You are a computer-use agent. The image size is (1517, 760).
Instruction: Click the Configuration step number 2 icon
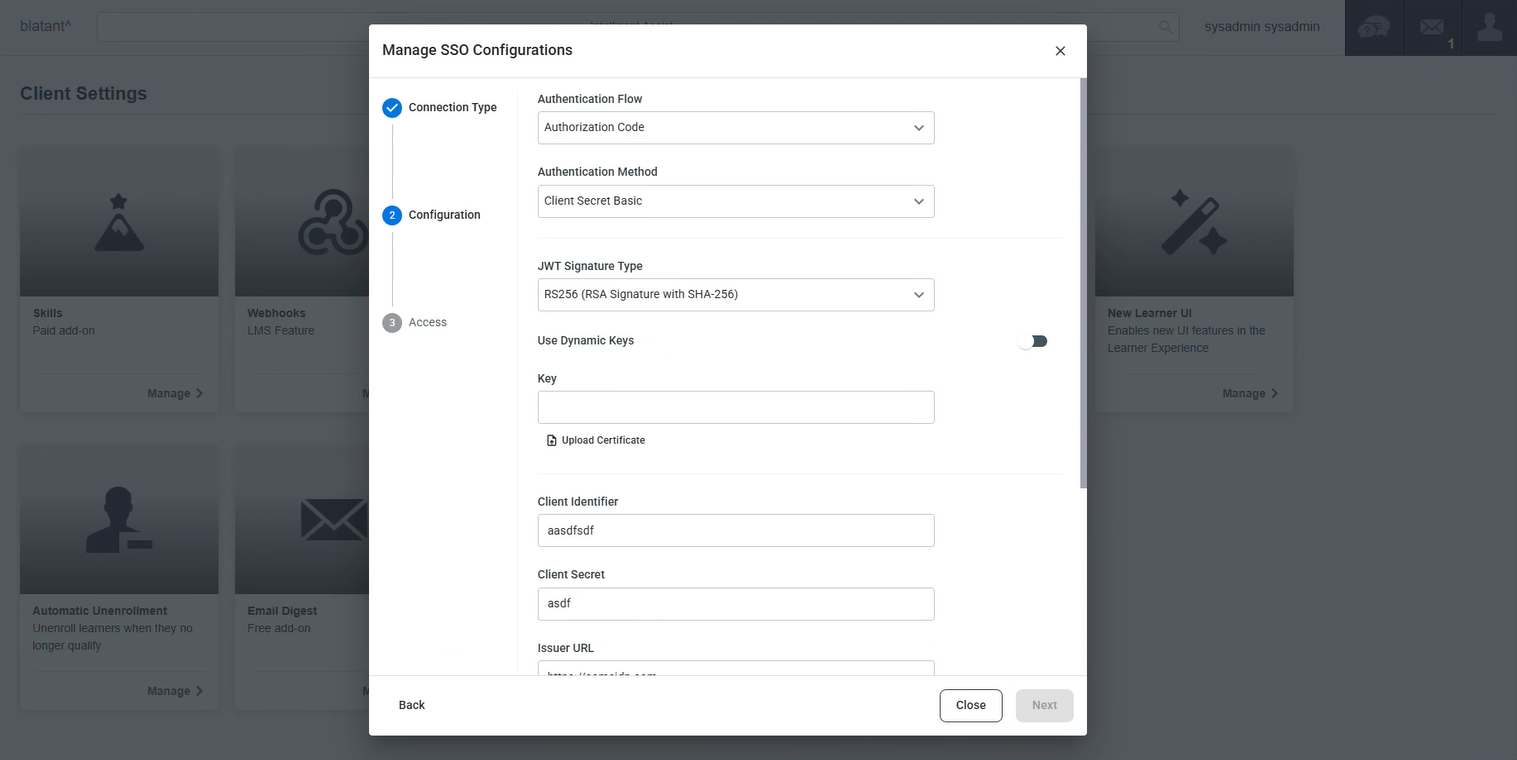[x=392, y=215]
